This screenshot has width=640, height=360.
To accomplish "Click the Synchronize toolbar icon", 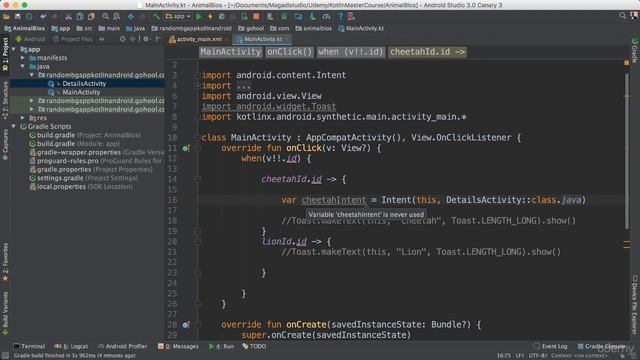I will coord(29,17).
